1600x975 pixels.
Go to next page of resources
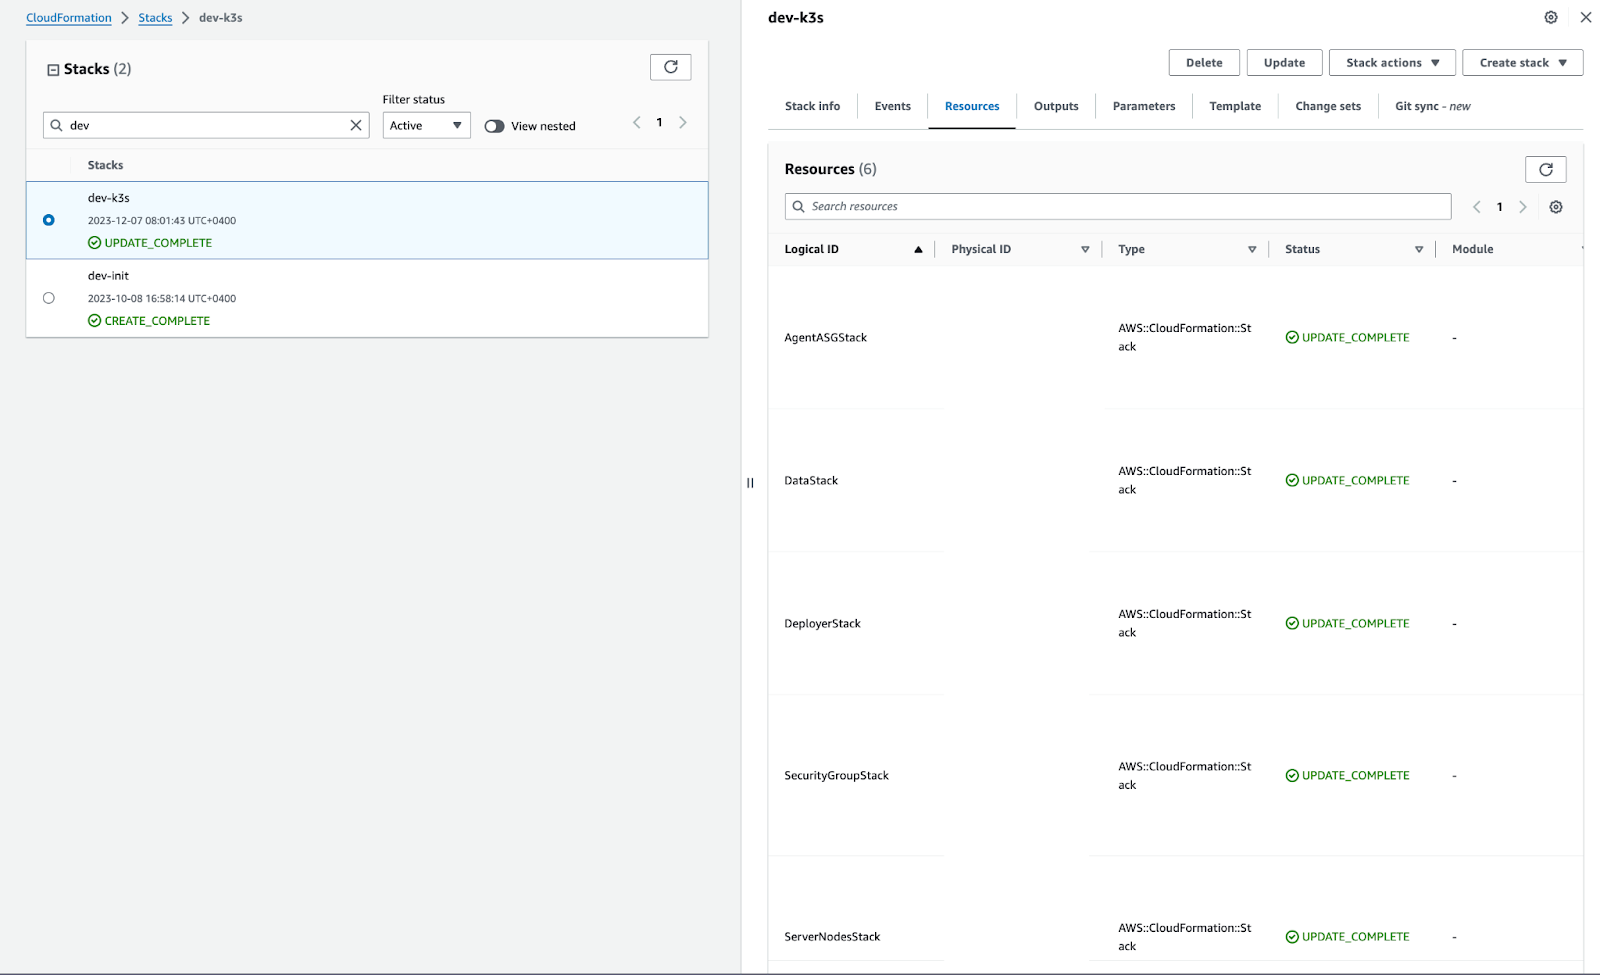[x=1522, y=206]
